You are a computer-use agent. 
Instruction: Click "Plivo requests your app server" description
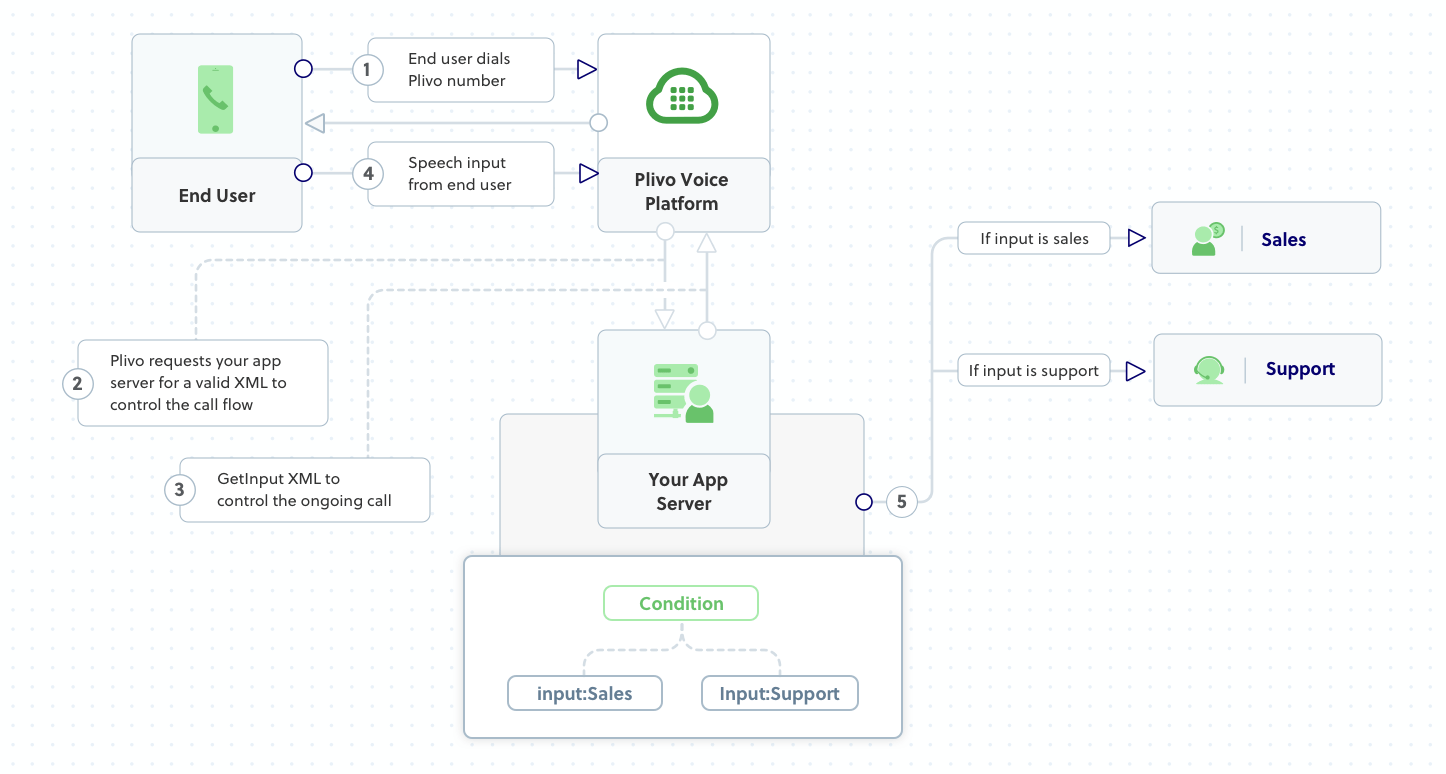click(199, 383)
